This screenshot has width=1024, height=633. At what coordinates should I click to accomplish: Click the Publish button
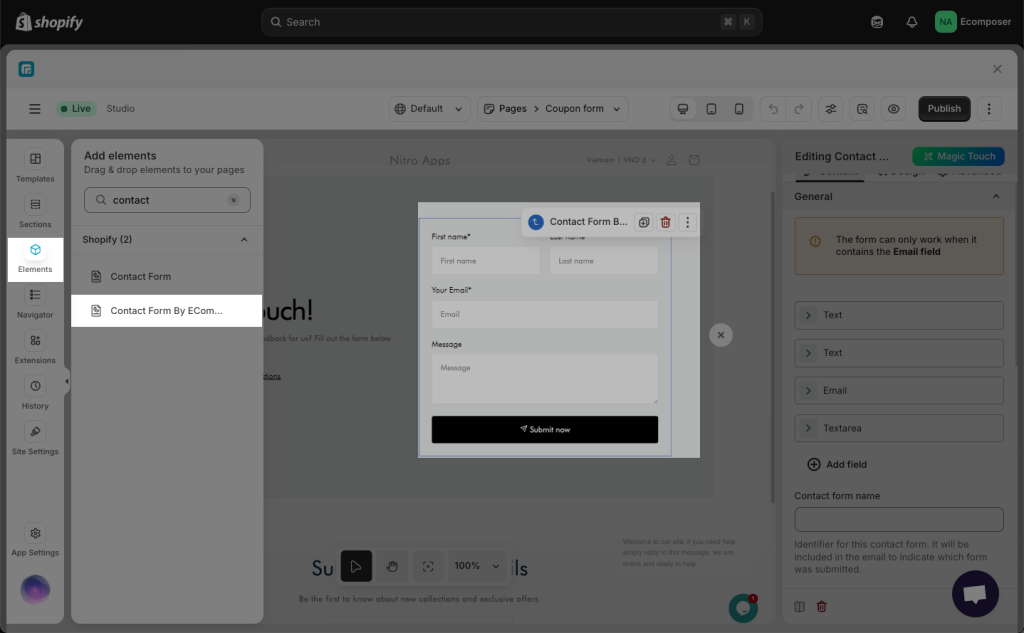(943, 109)
